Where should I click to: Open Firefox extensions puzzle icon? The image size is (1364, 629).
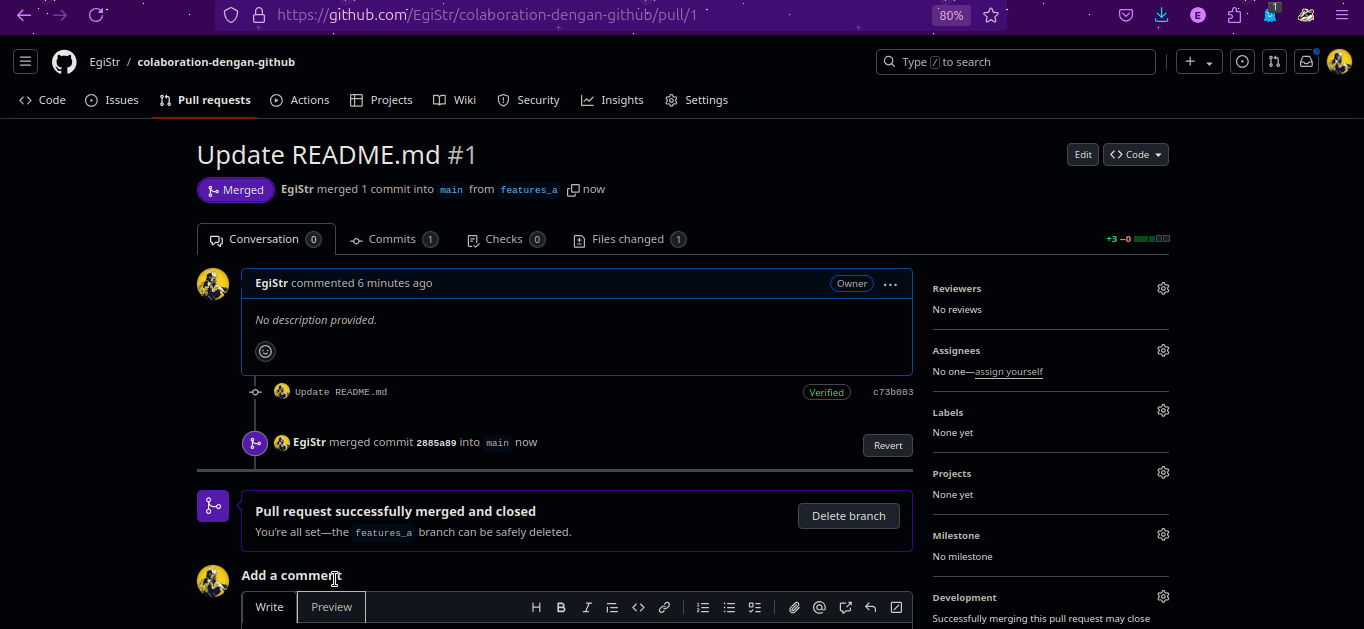(x=1234, y=15)
